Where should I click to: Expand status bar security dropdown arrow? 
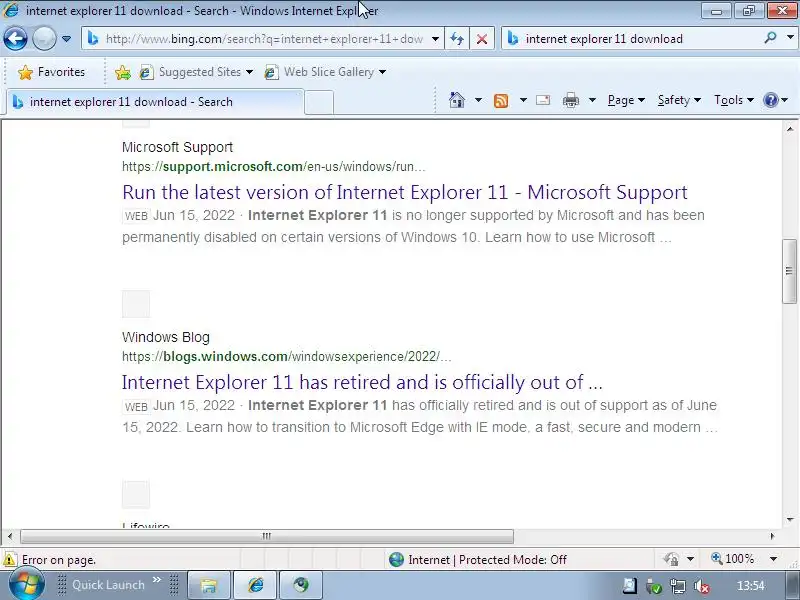690,559
